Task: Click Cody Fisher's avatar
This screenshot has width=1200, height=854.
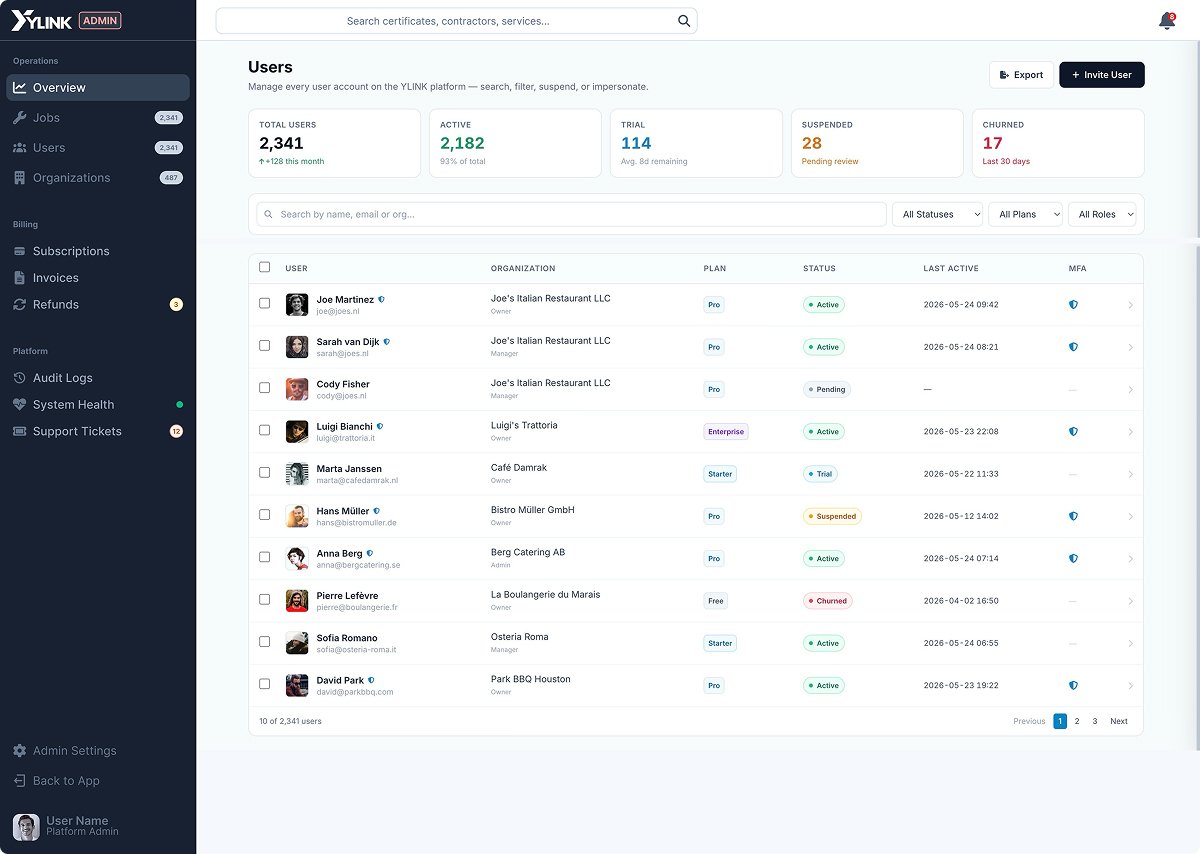Action: click(297, 389)
